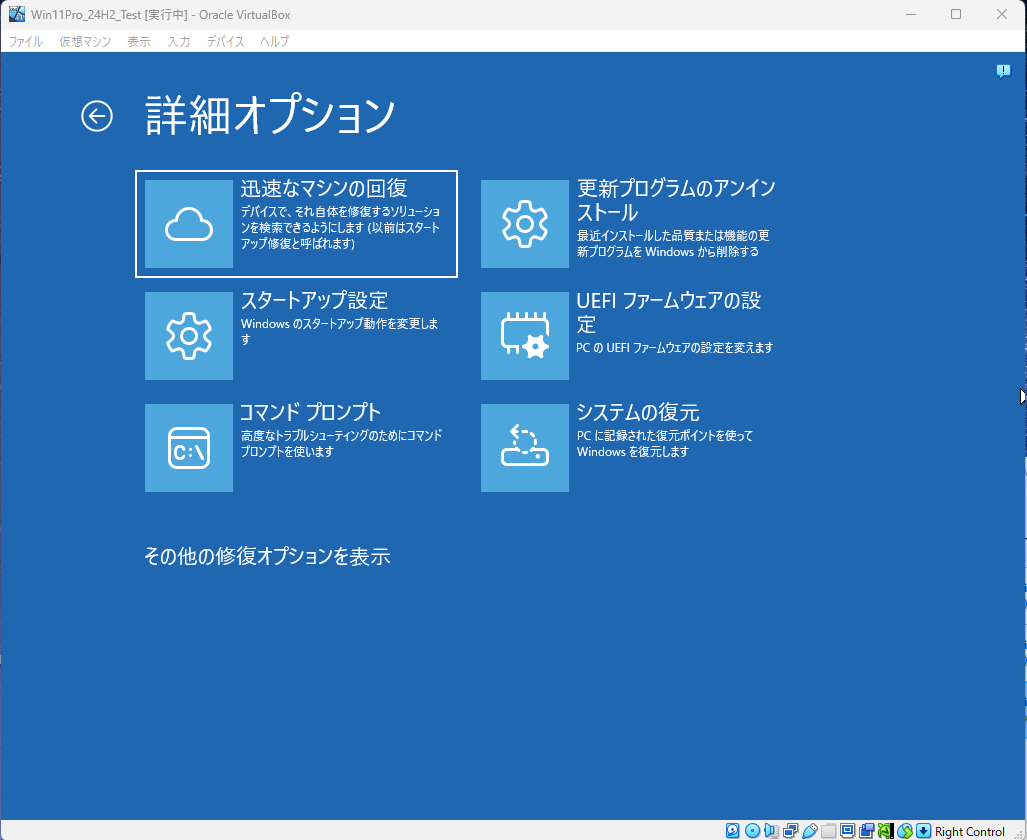Screen dimensions: 1027x840
Task: Open the デバイス menu
Action: click(x=225, y=42)
